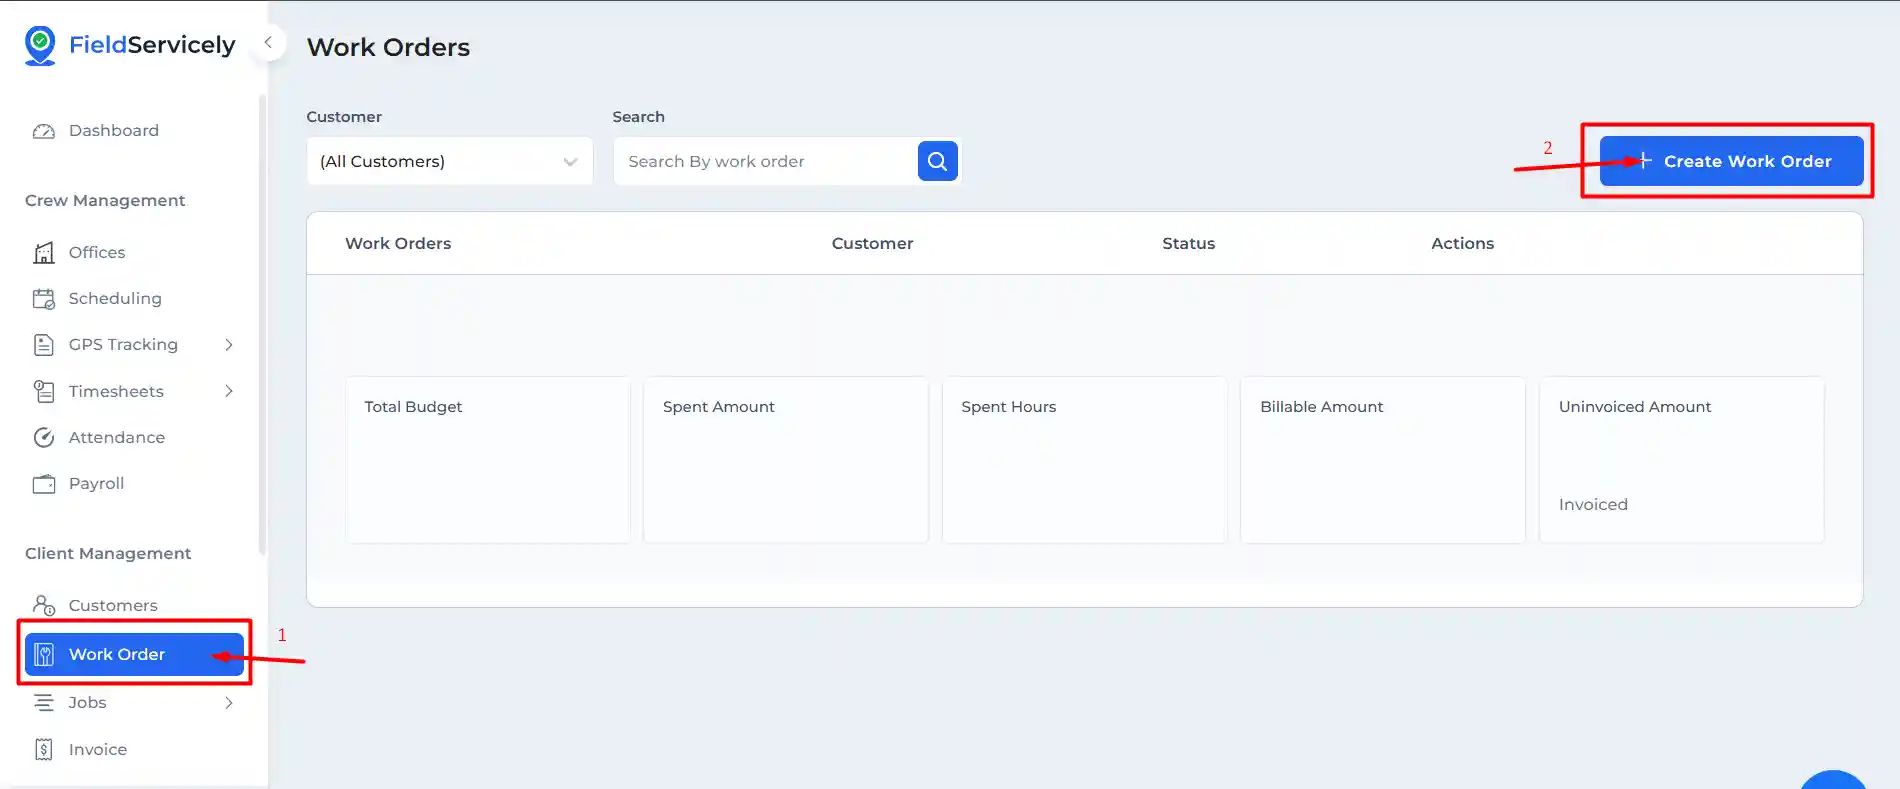Click Create Work Order button
The image size is (1900, 789).
[1732, 161]
